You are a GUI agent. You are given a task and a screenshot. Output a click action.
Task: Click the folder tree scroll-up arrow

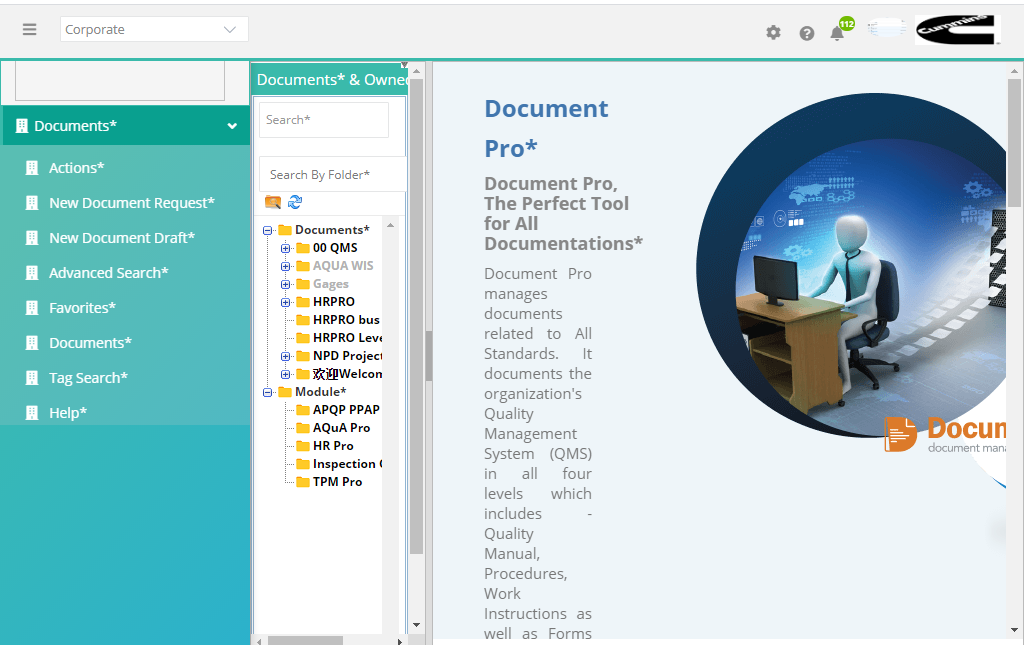tap(391, 225)
